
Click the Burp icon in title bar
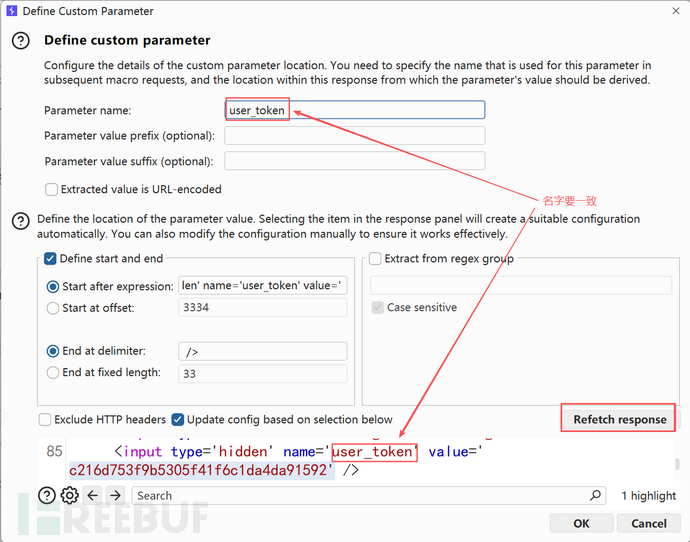(x=11, y=11)
